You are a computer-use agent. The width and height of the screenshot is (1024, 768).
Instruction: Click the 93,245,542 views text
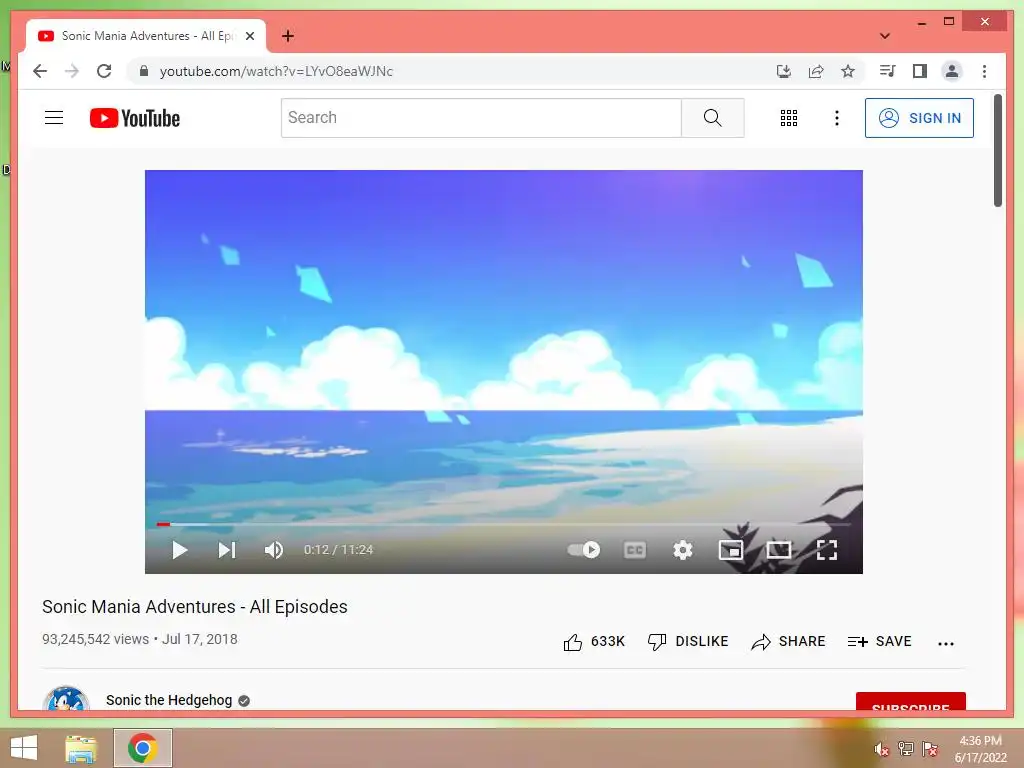[95, 639]
